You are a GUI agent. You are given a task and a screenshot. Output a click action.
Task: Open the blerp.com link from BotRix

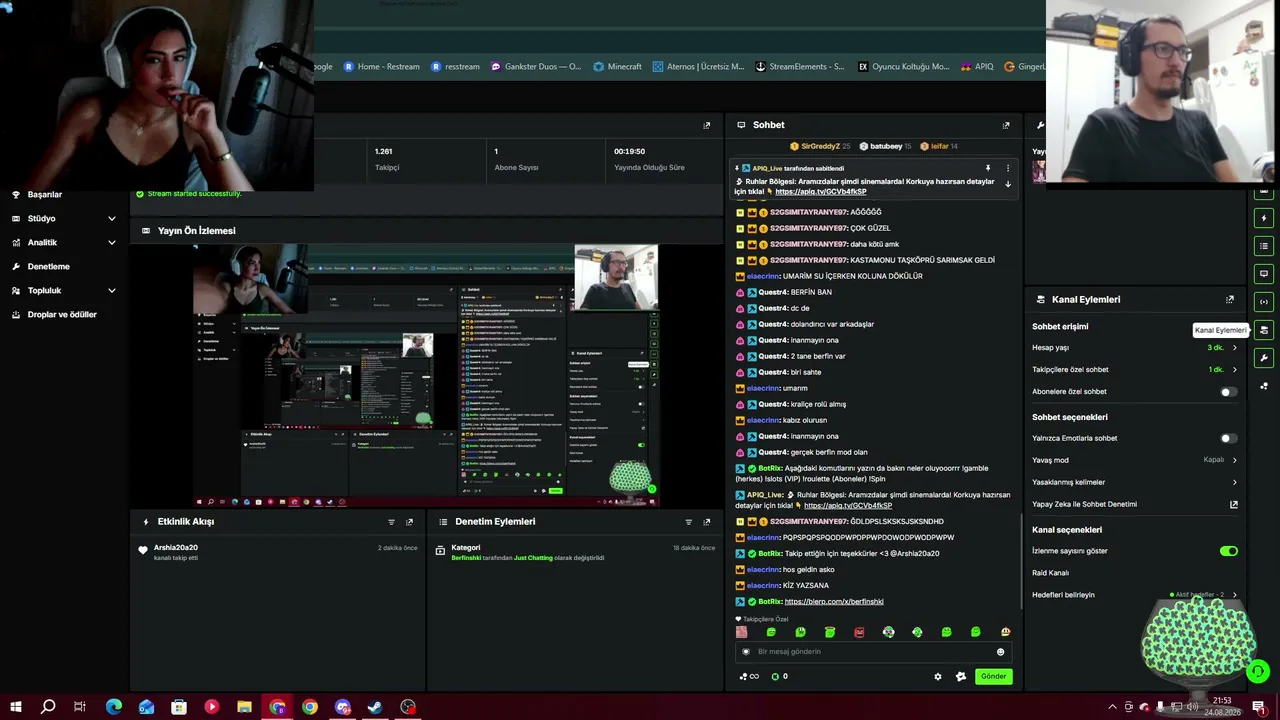834,602
